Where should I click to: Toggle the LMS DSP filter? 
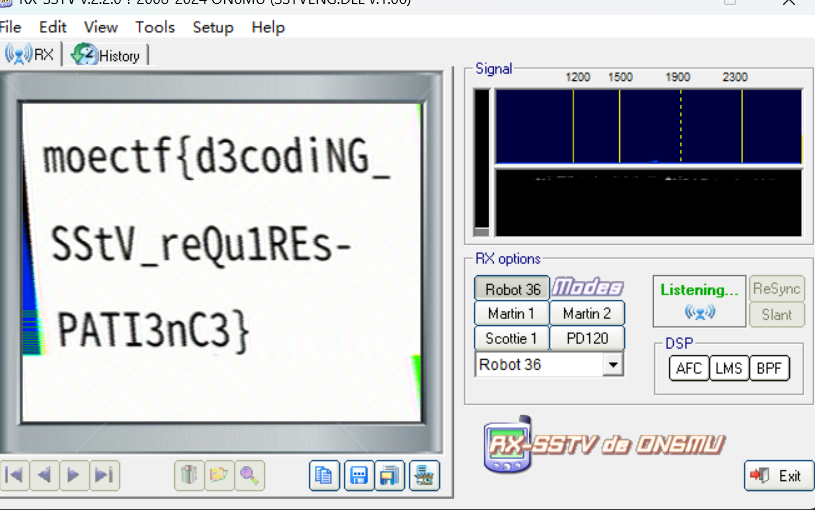click(729, 368)
